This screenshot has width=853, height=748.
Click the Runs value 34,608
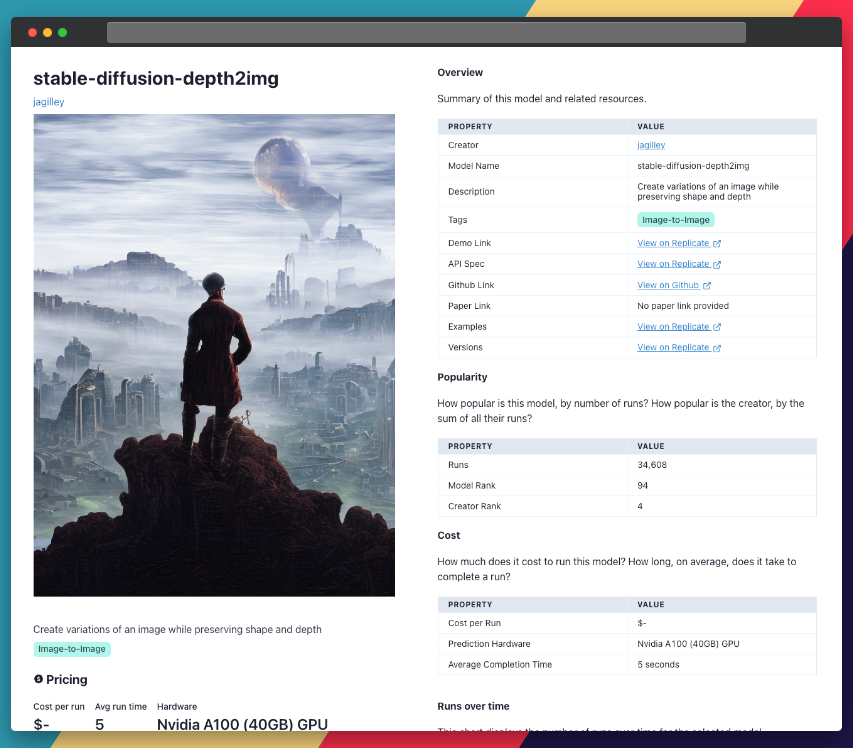tap(652, 465)
